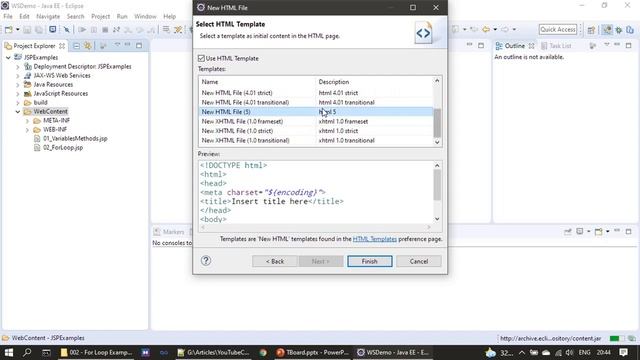Image resolution: width=640 pixels, height=360 pixels.
Task: Select New XHTML File (1.0 frameset) template
Action: point(316,121)
